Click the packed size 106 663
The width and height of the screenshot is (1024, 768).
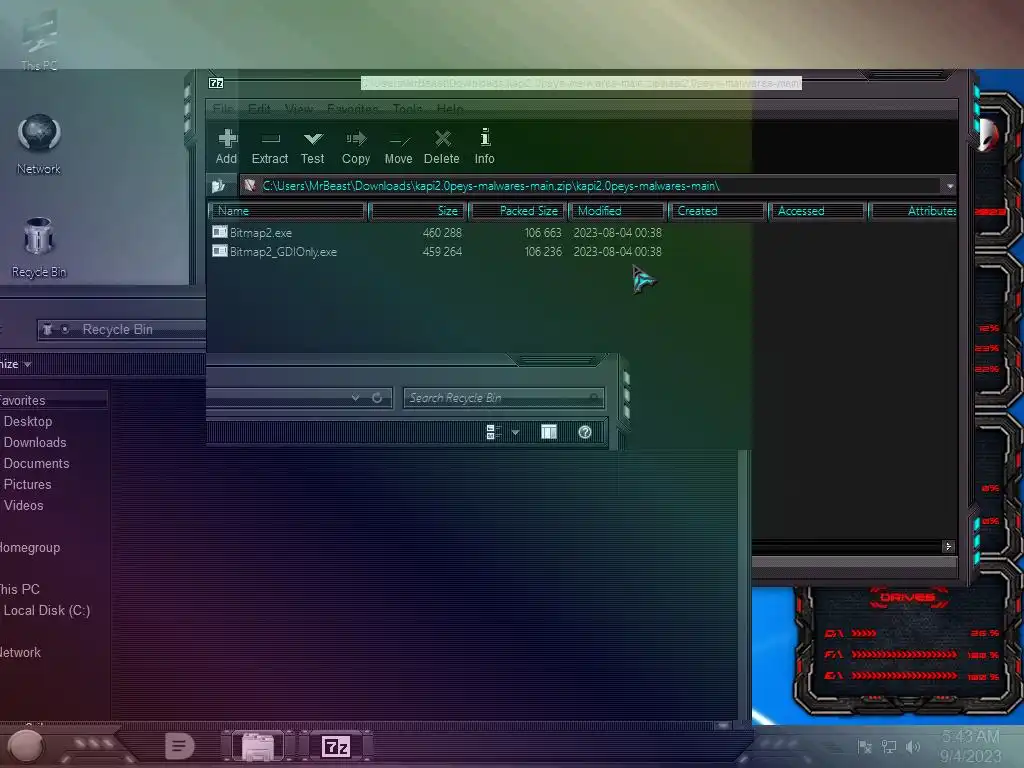543,232
